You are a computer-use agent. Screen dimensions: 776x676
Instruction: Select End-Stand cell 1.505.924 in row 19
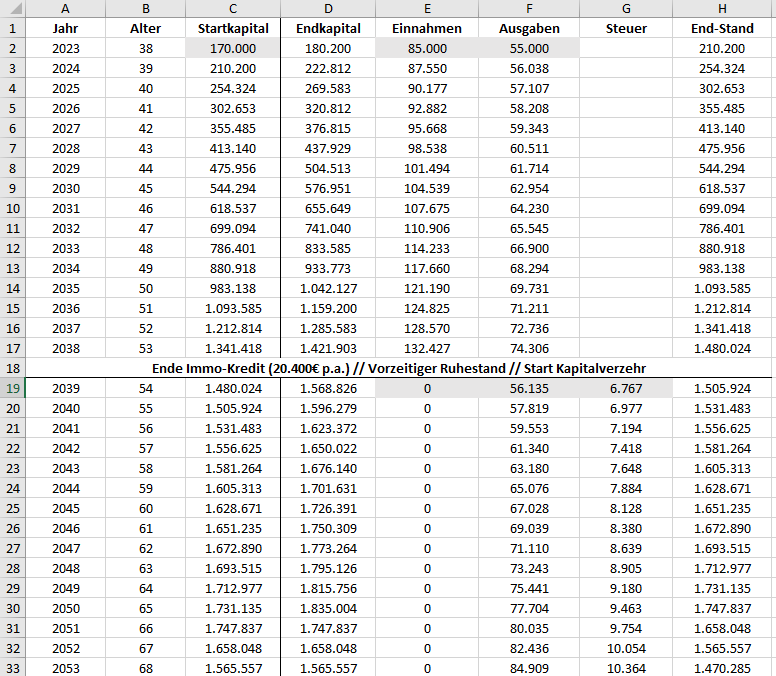(722, 388)
